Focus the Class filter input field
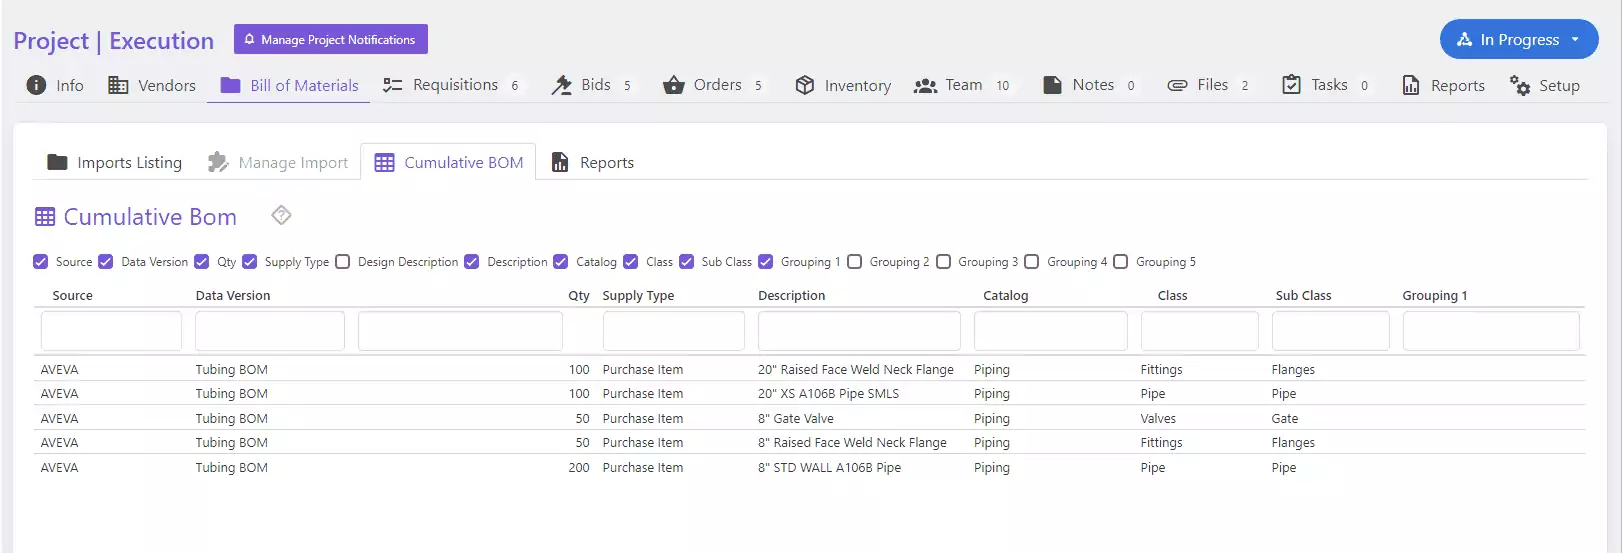Viewport: 1622px width, 553px height. point(1200,331)
